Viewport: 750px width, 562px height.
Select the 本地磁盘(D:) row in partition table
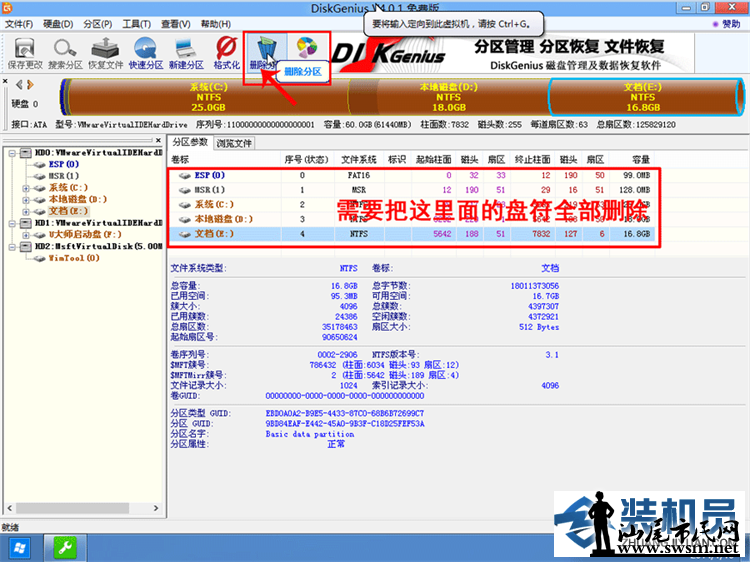[413, 219]
